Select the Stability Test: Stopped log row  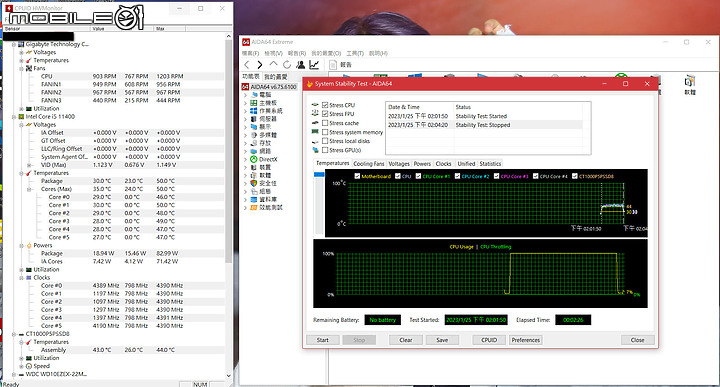485,125
